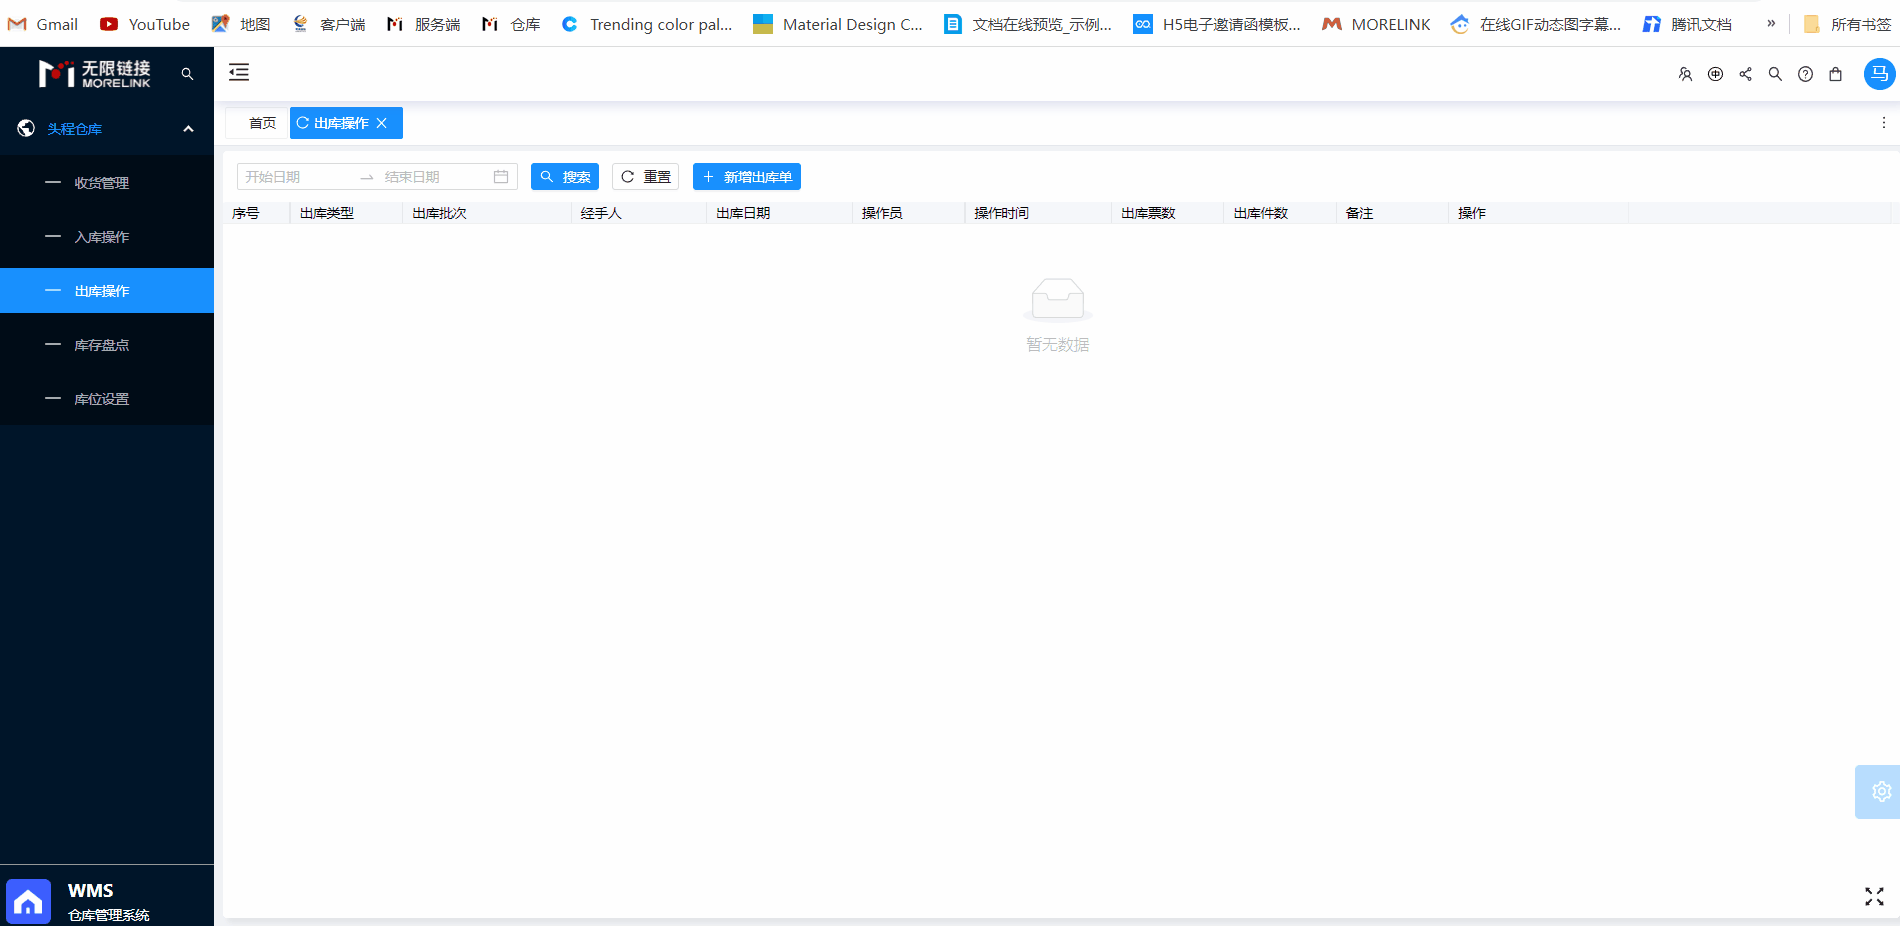Image resolution: width=1900 pixels, height=926 pixels.
Task: Click the shopping bag icon in header
Action: [x=1835, y=74]
